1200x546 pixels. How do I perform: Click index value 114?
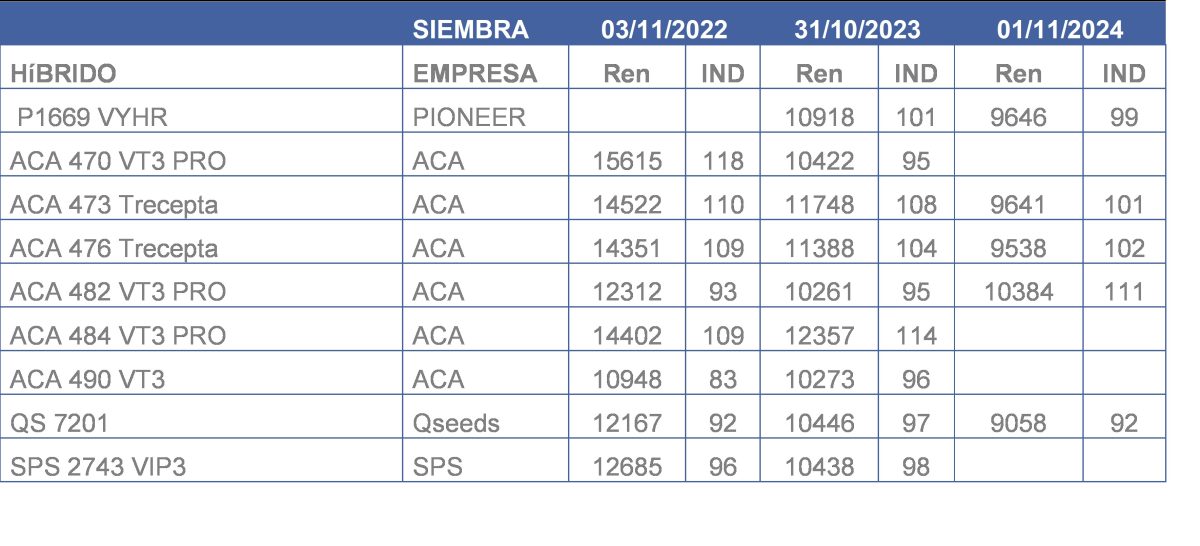click(x=915, y=336)
